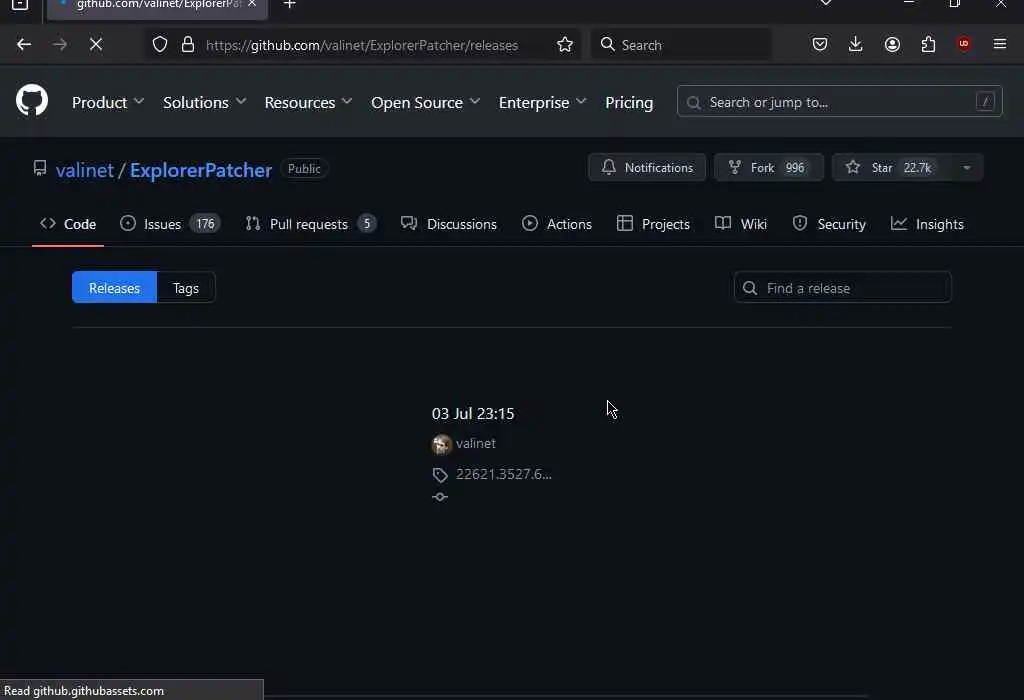Switch to the Projects tab
This screenshot has height=700, width=1024.
pyautogui.click(x=653, y=224)
